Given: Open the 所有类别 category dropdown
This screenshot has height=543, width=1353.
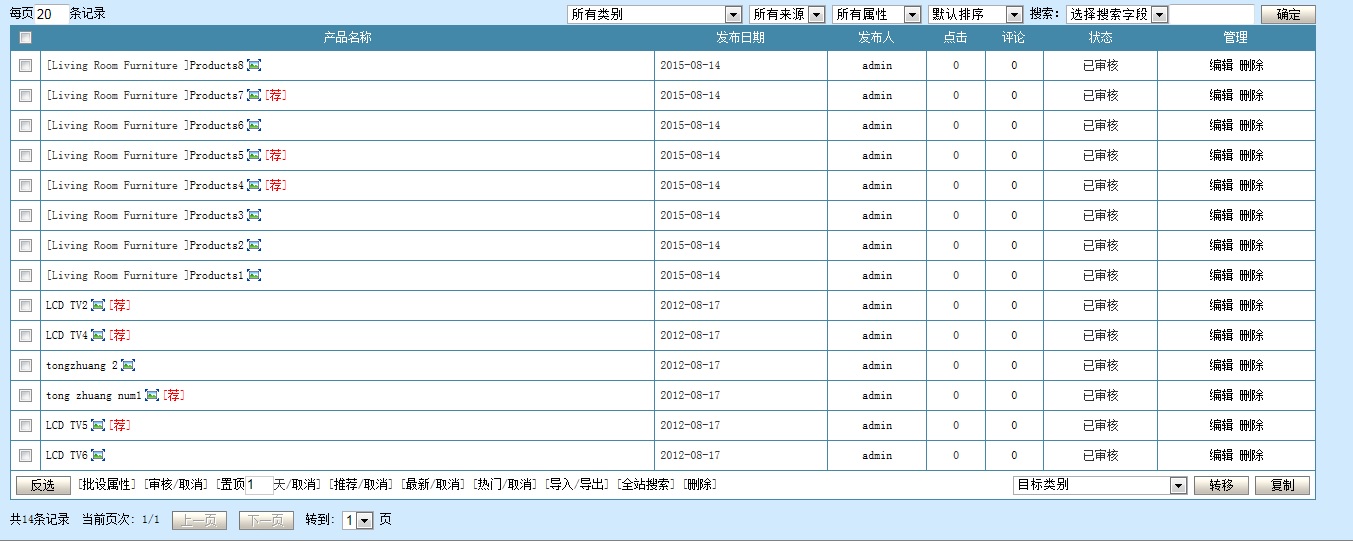Looking at the screenshot, I should point(654,15).
